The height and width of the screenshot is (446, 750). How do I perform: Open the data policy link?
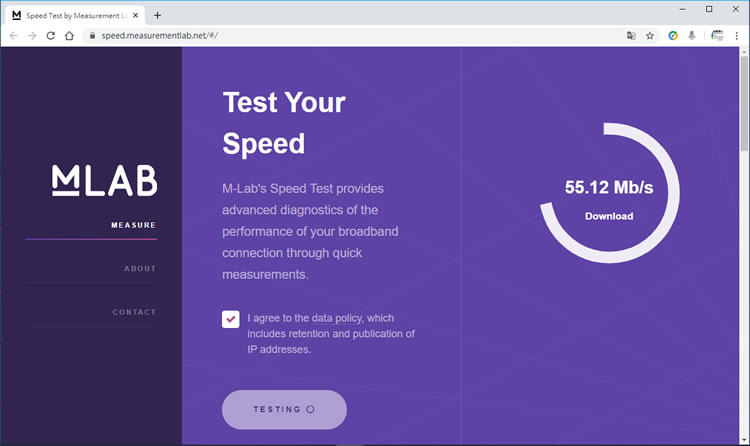click(337, 318)
